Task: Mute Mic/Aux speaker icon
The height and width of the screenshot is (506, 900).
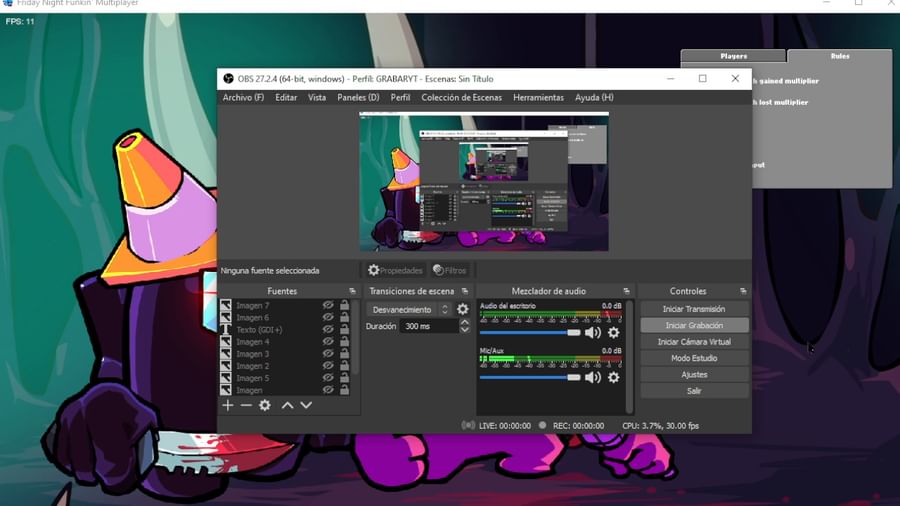Action: (x=593, y=377)
